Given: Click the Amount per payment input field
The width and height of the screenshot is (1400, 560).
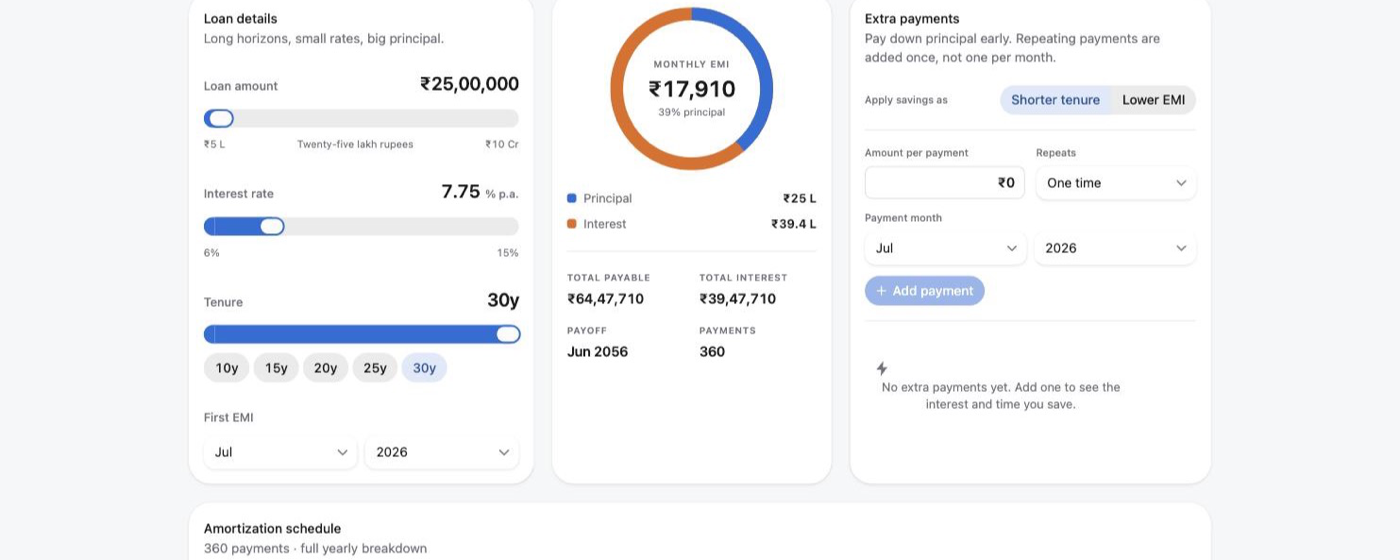Looking at the screenshot, I should pos(945,183).
